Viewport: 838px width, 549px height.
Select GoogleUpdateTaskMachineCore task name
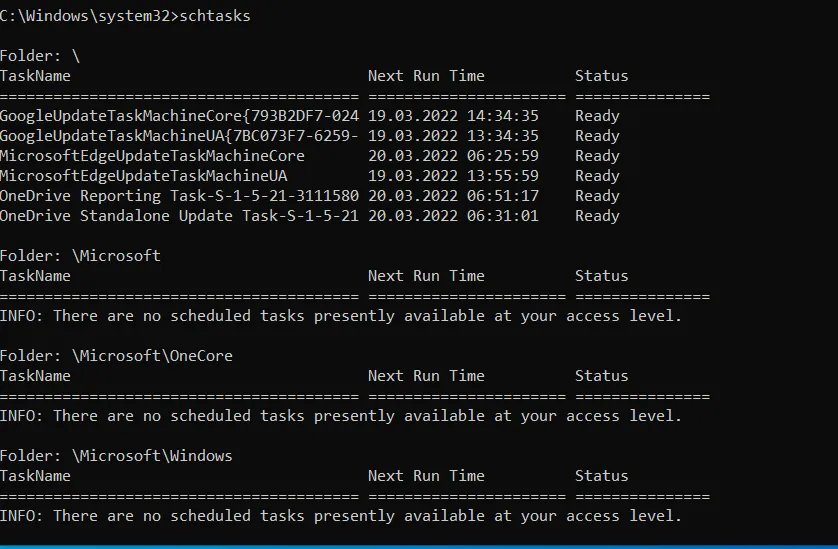pyautogui.click(x=179, y=116)
